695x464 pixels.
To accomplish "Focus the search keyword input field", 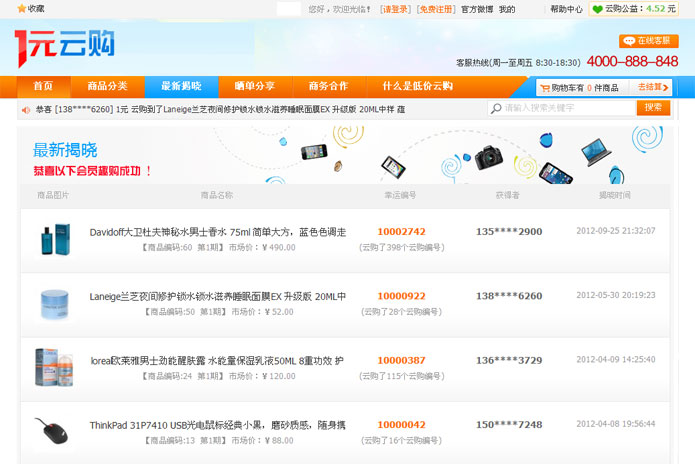I will [562, 108].
